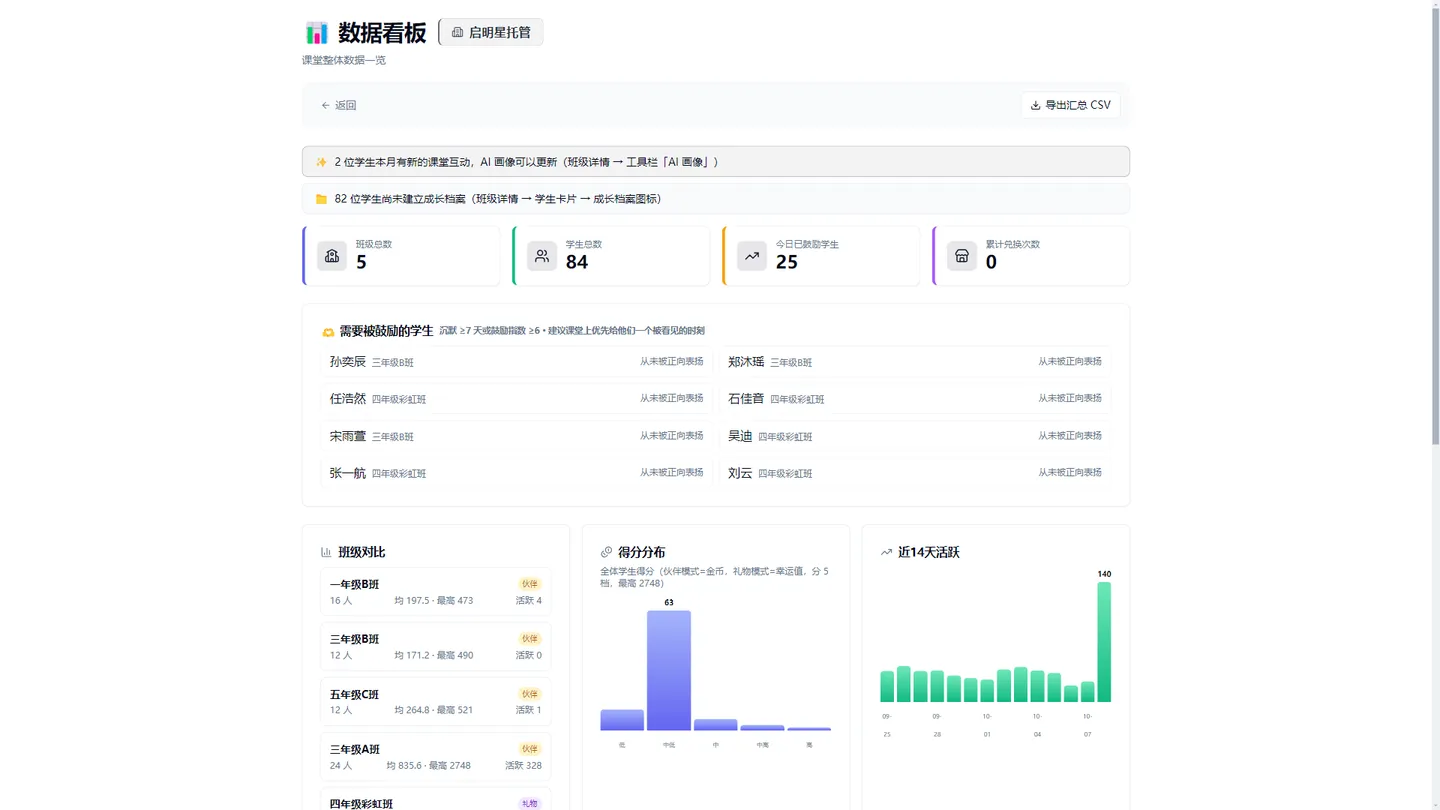Click the page's vertical scrollbar

coord(1435,225)
